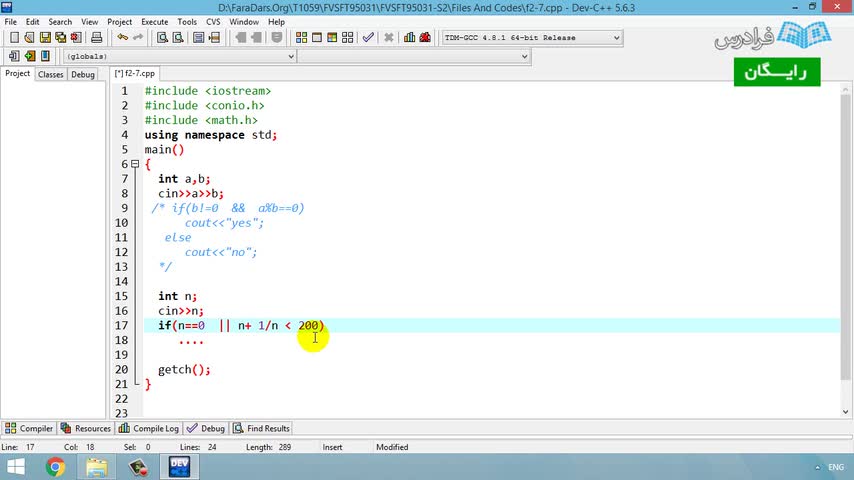The width and height of the screenshot is (854, 480).
Task: Place cursor on line 17 if statement
Action: point(241,325)
